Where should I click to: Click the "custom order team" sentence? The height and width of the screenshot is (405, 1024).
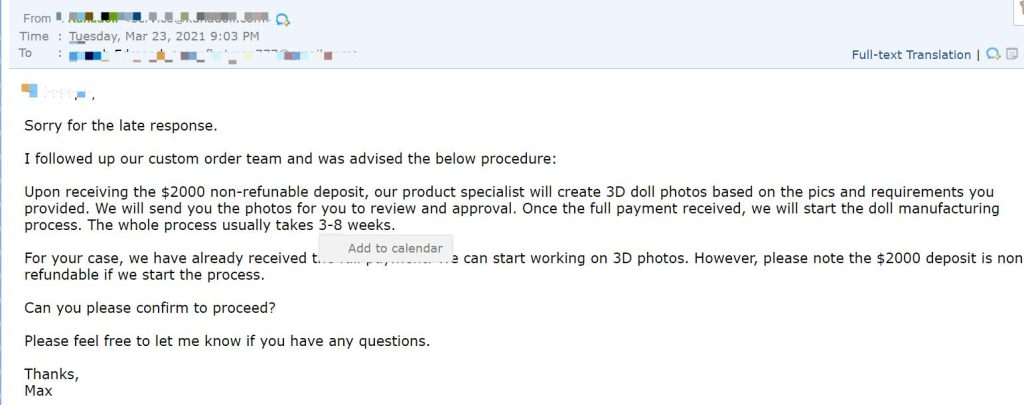pos(290,159)
